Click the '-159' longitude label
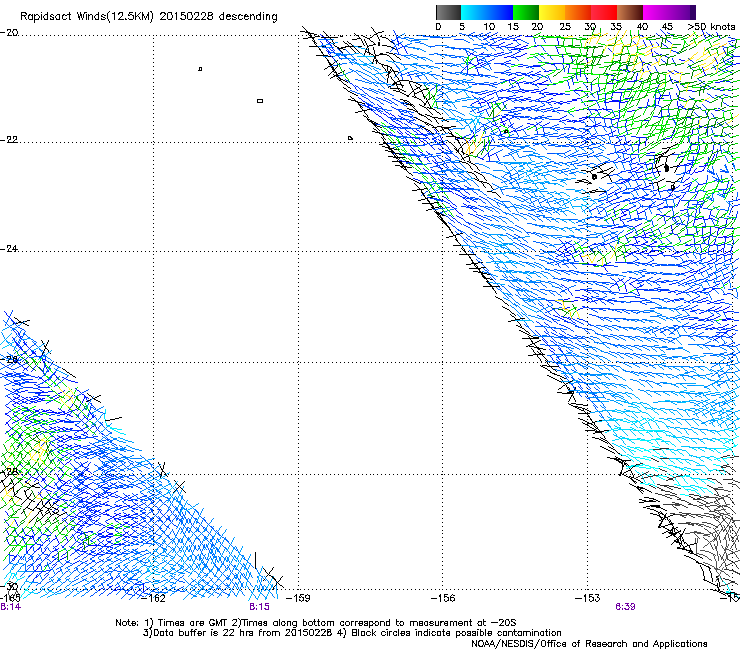This screenshot has width=740, height=650. click(298, 598)
